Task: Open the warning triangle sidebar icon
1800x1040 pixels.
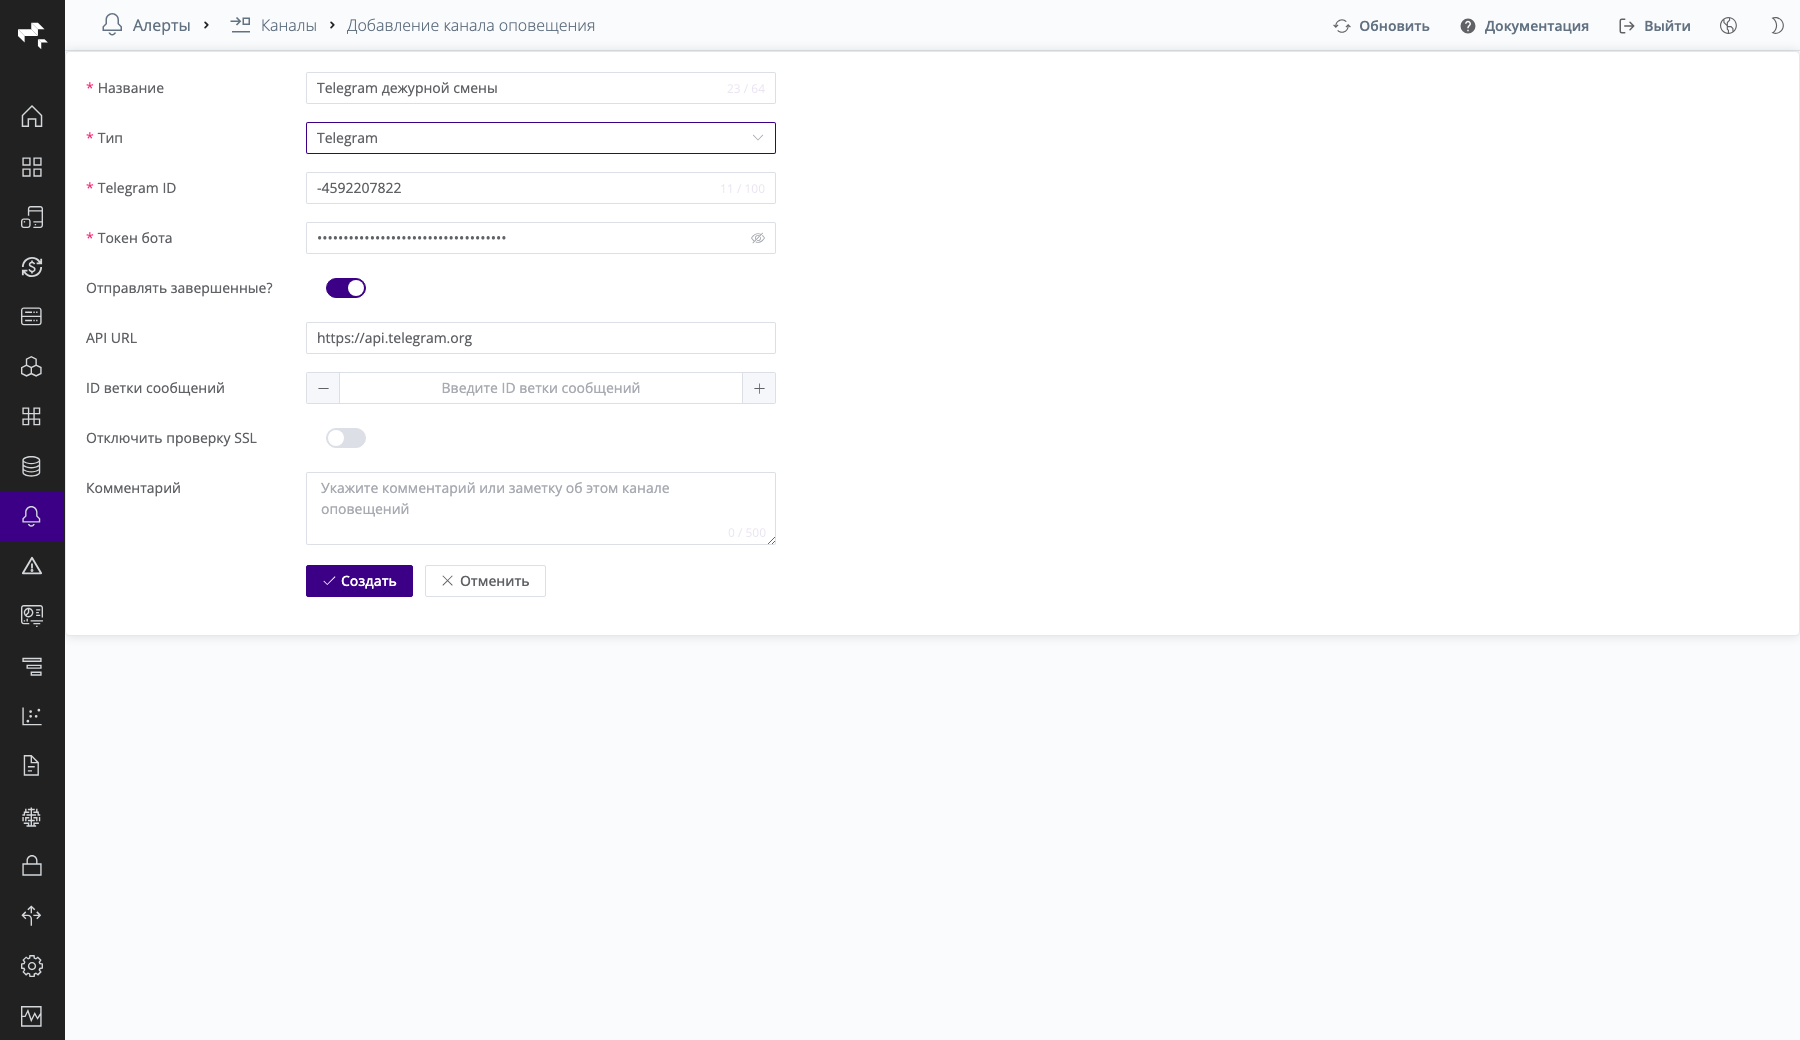Action: coord(32,566)
